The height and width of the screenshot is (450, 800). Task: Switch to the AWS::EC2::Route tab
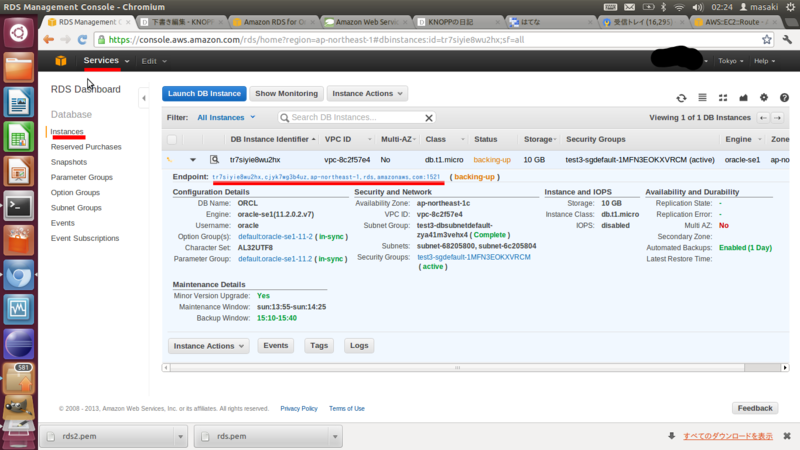[738, 22]
